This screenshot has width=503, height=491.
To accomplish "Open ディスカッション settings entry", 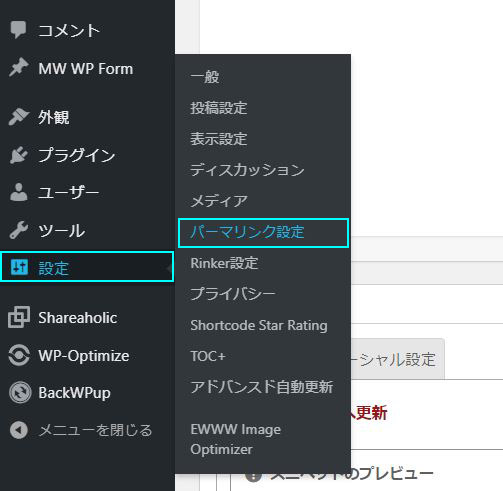I will pyautogui.click(x=247, y=170).
